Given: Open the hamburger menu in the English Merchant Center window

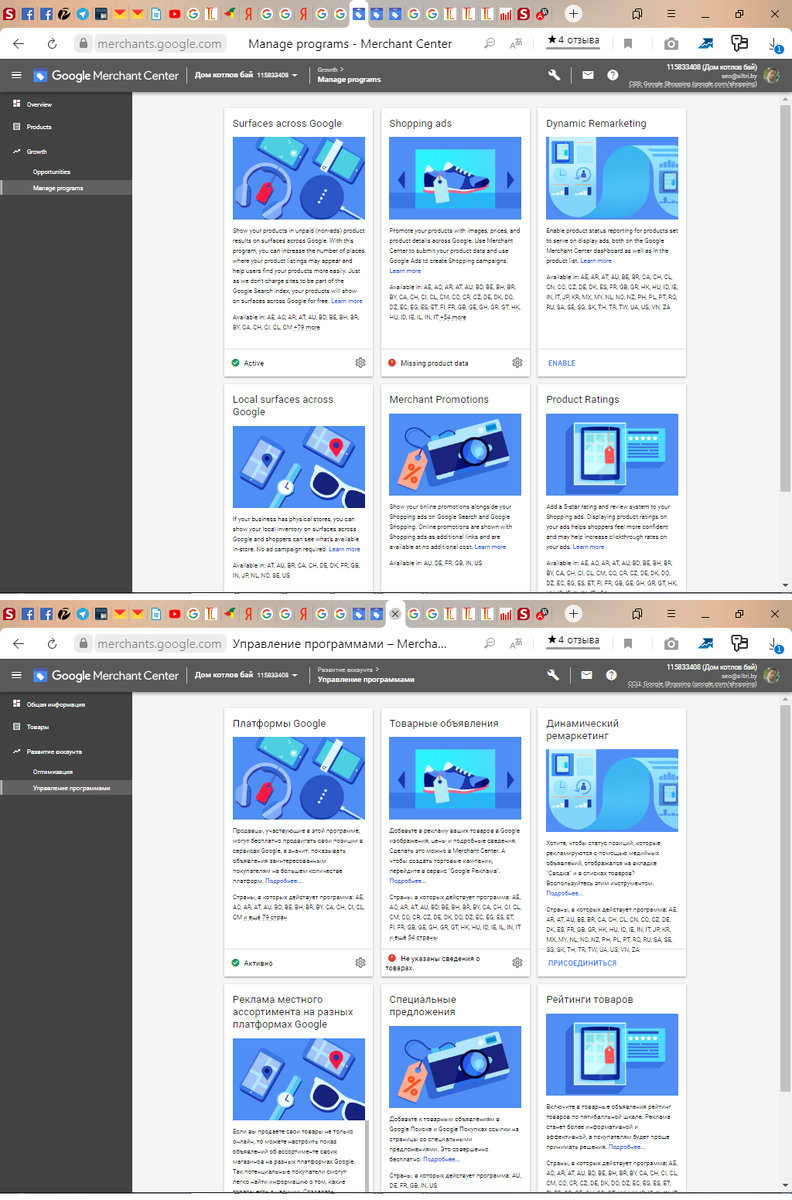Looking at the screenshot, I should 16,76.
